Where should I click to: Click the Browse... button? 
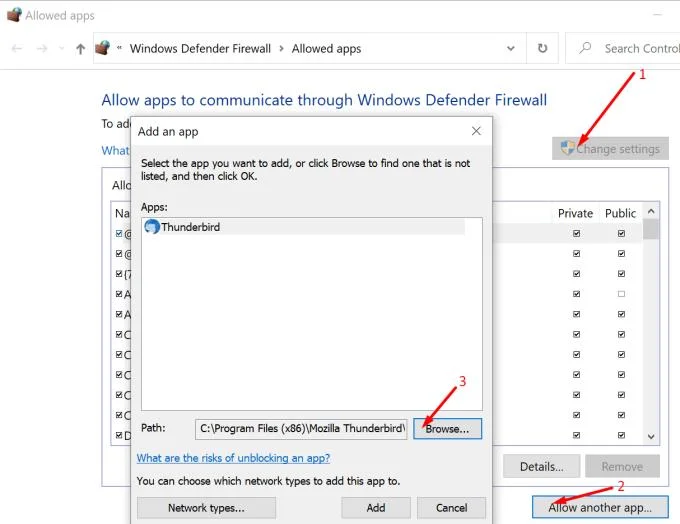[x=448, y=429]
